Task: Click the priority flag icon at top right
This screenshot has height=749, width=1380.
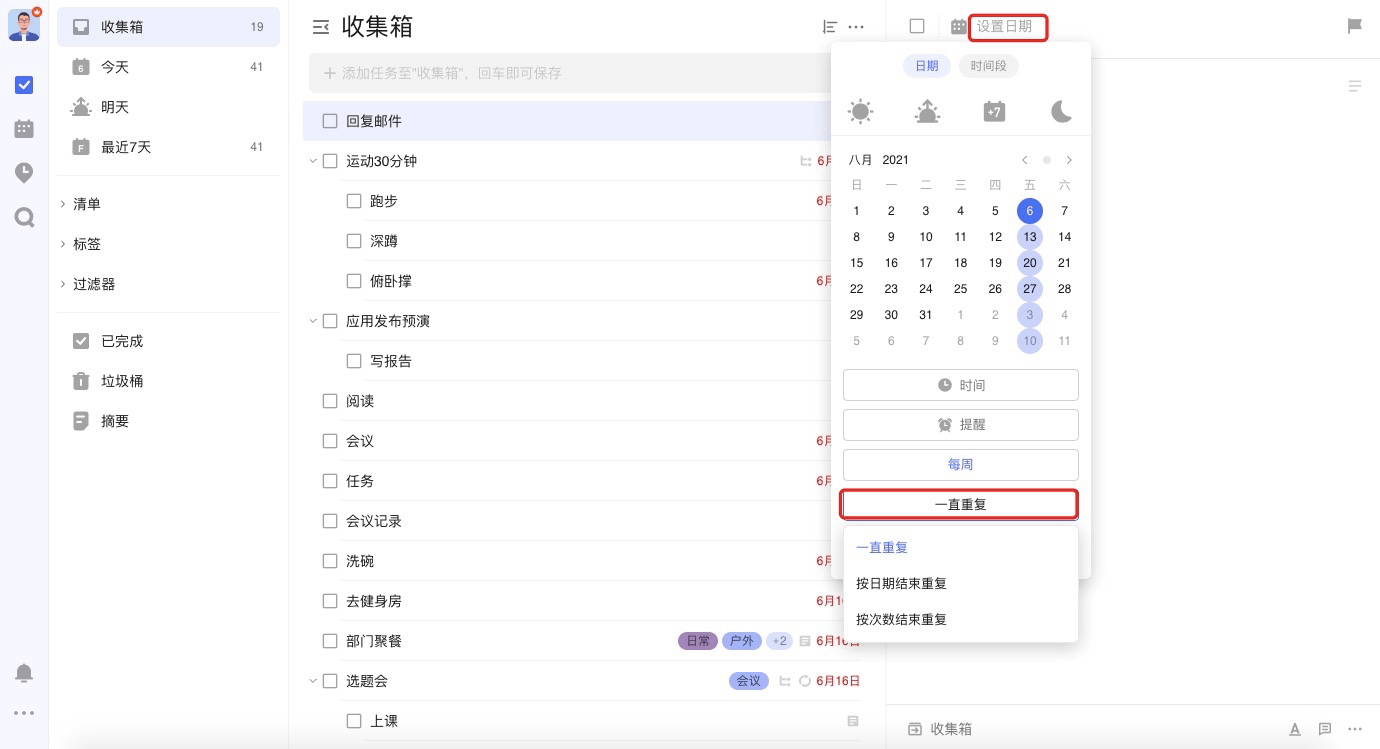Action: click(x=1355, y=27)
